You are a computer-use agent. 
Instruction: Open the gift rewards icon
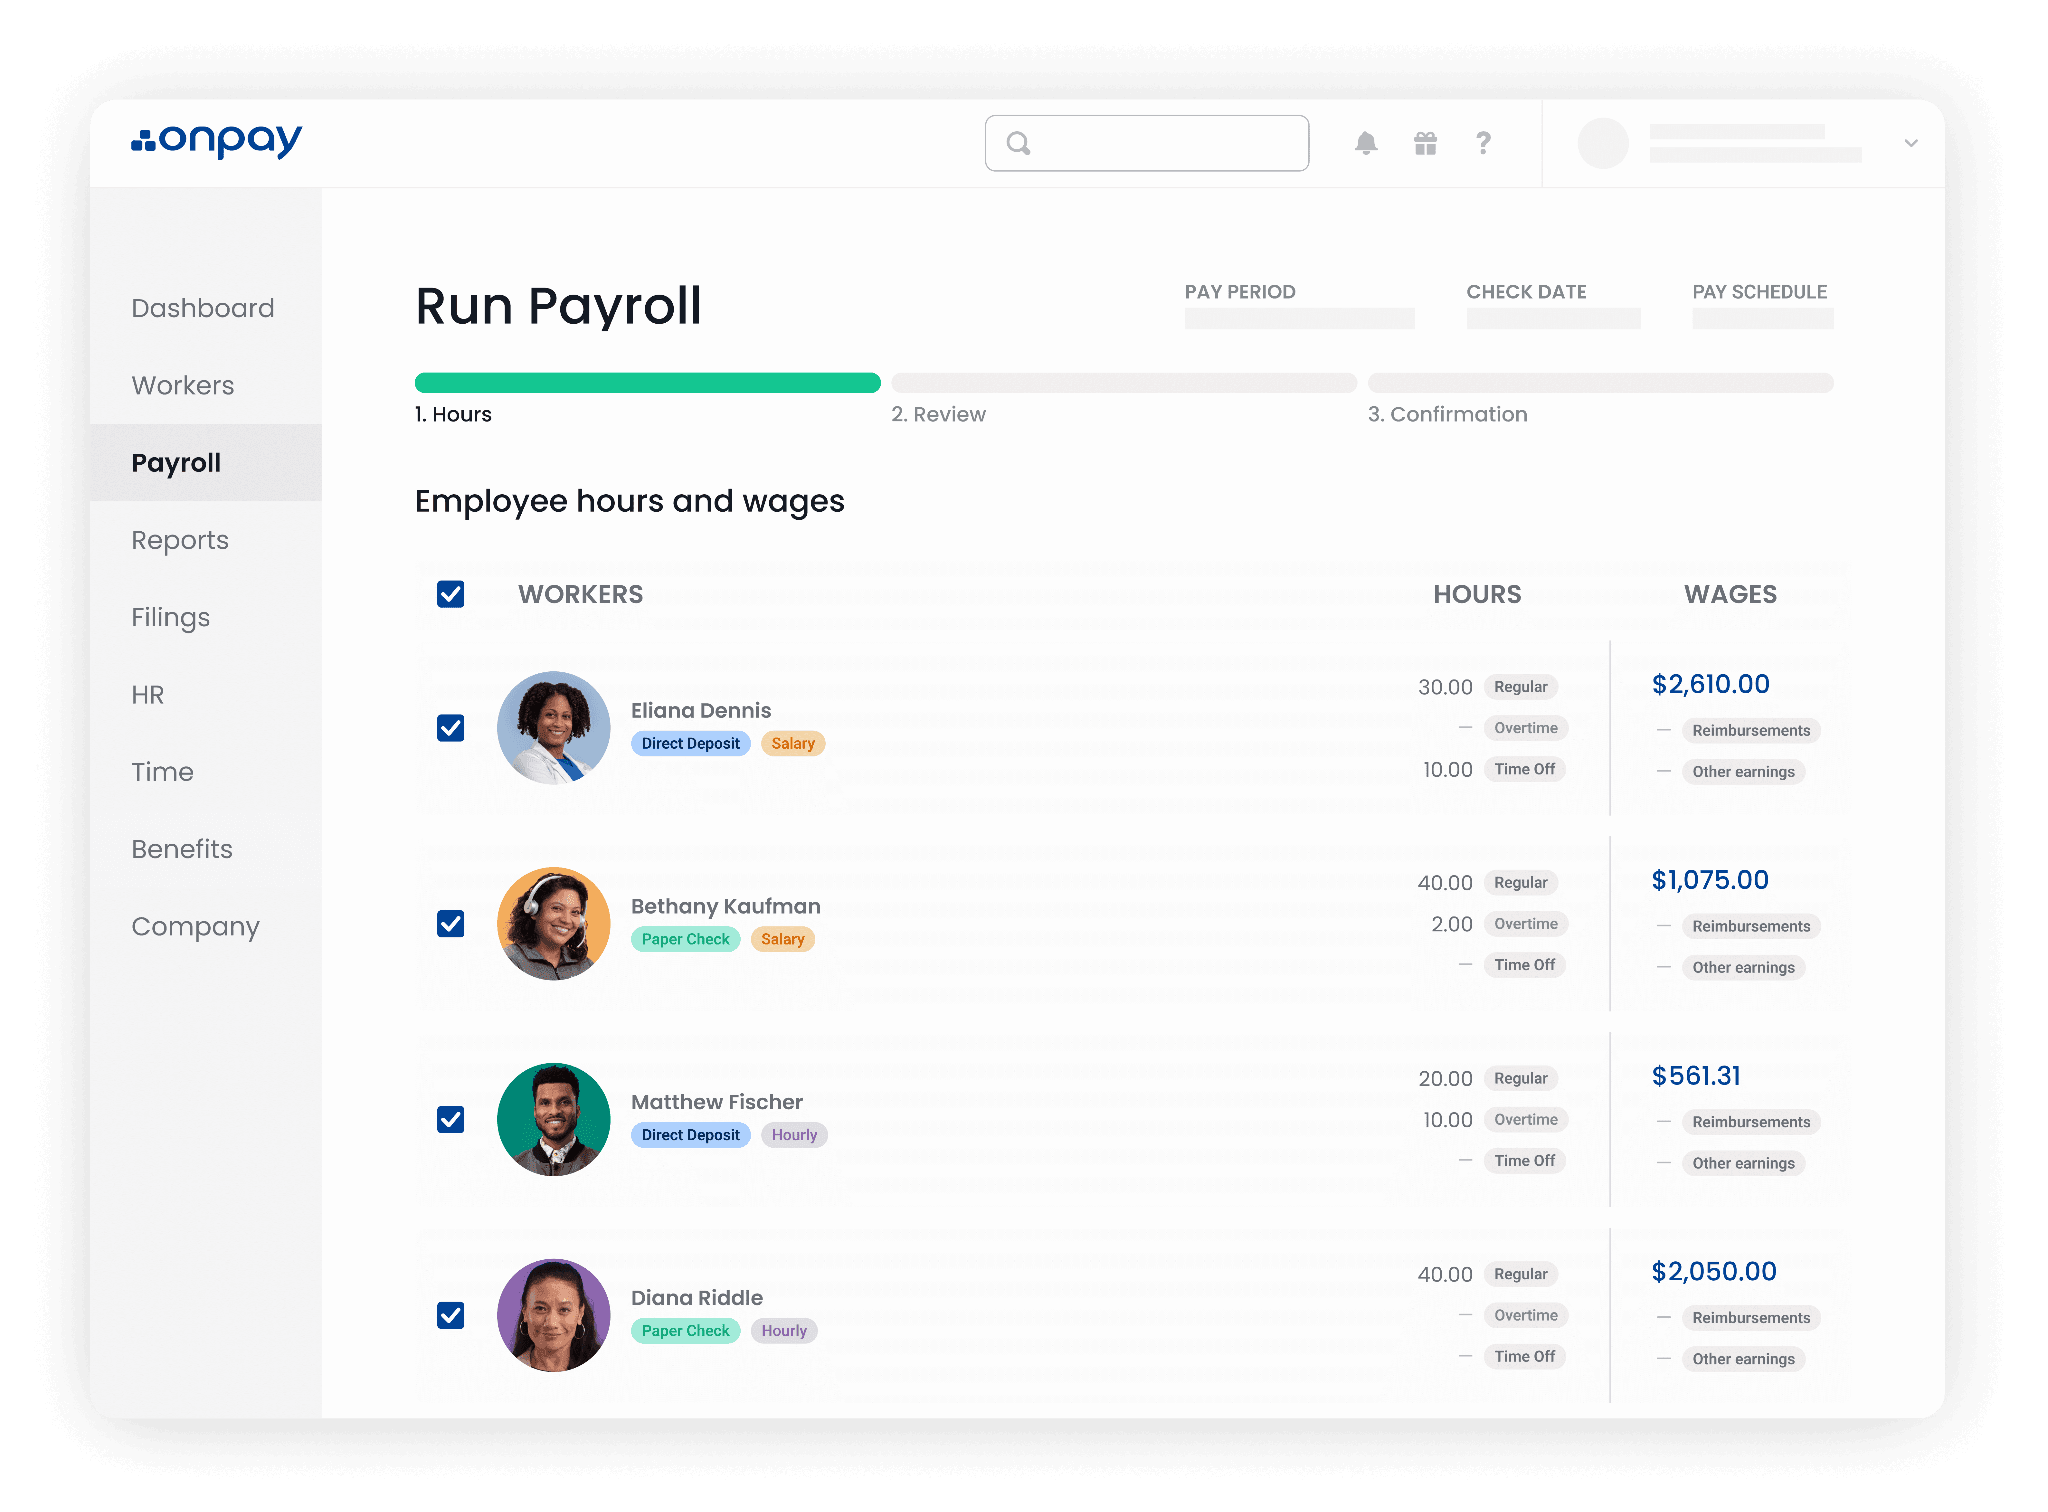tap(1425, 143)
